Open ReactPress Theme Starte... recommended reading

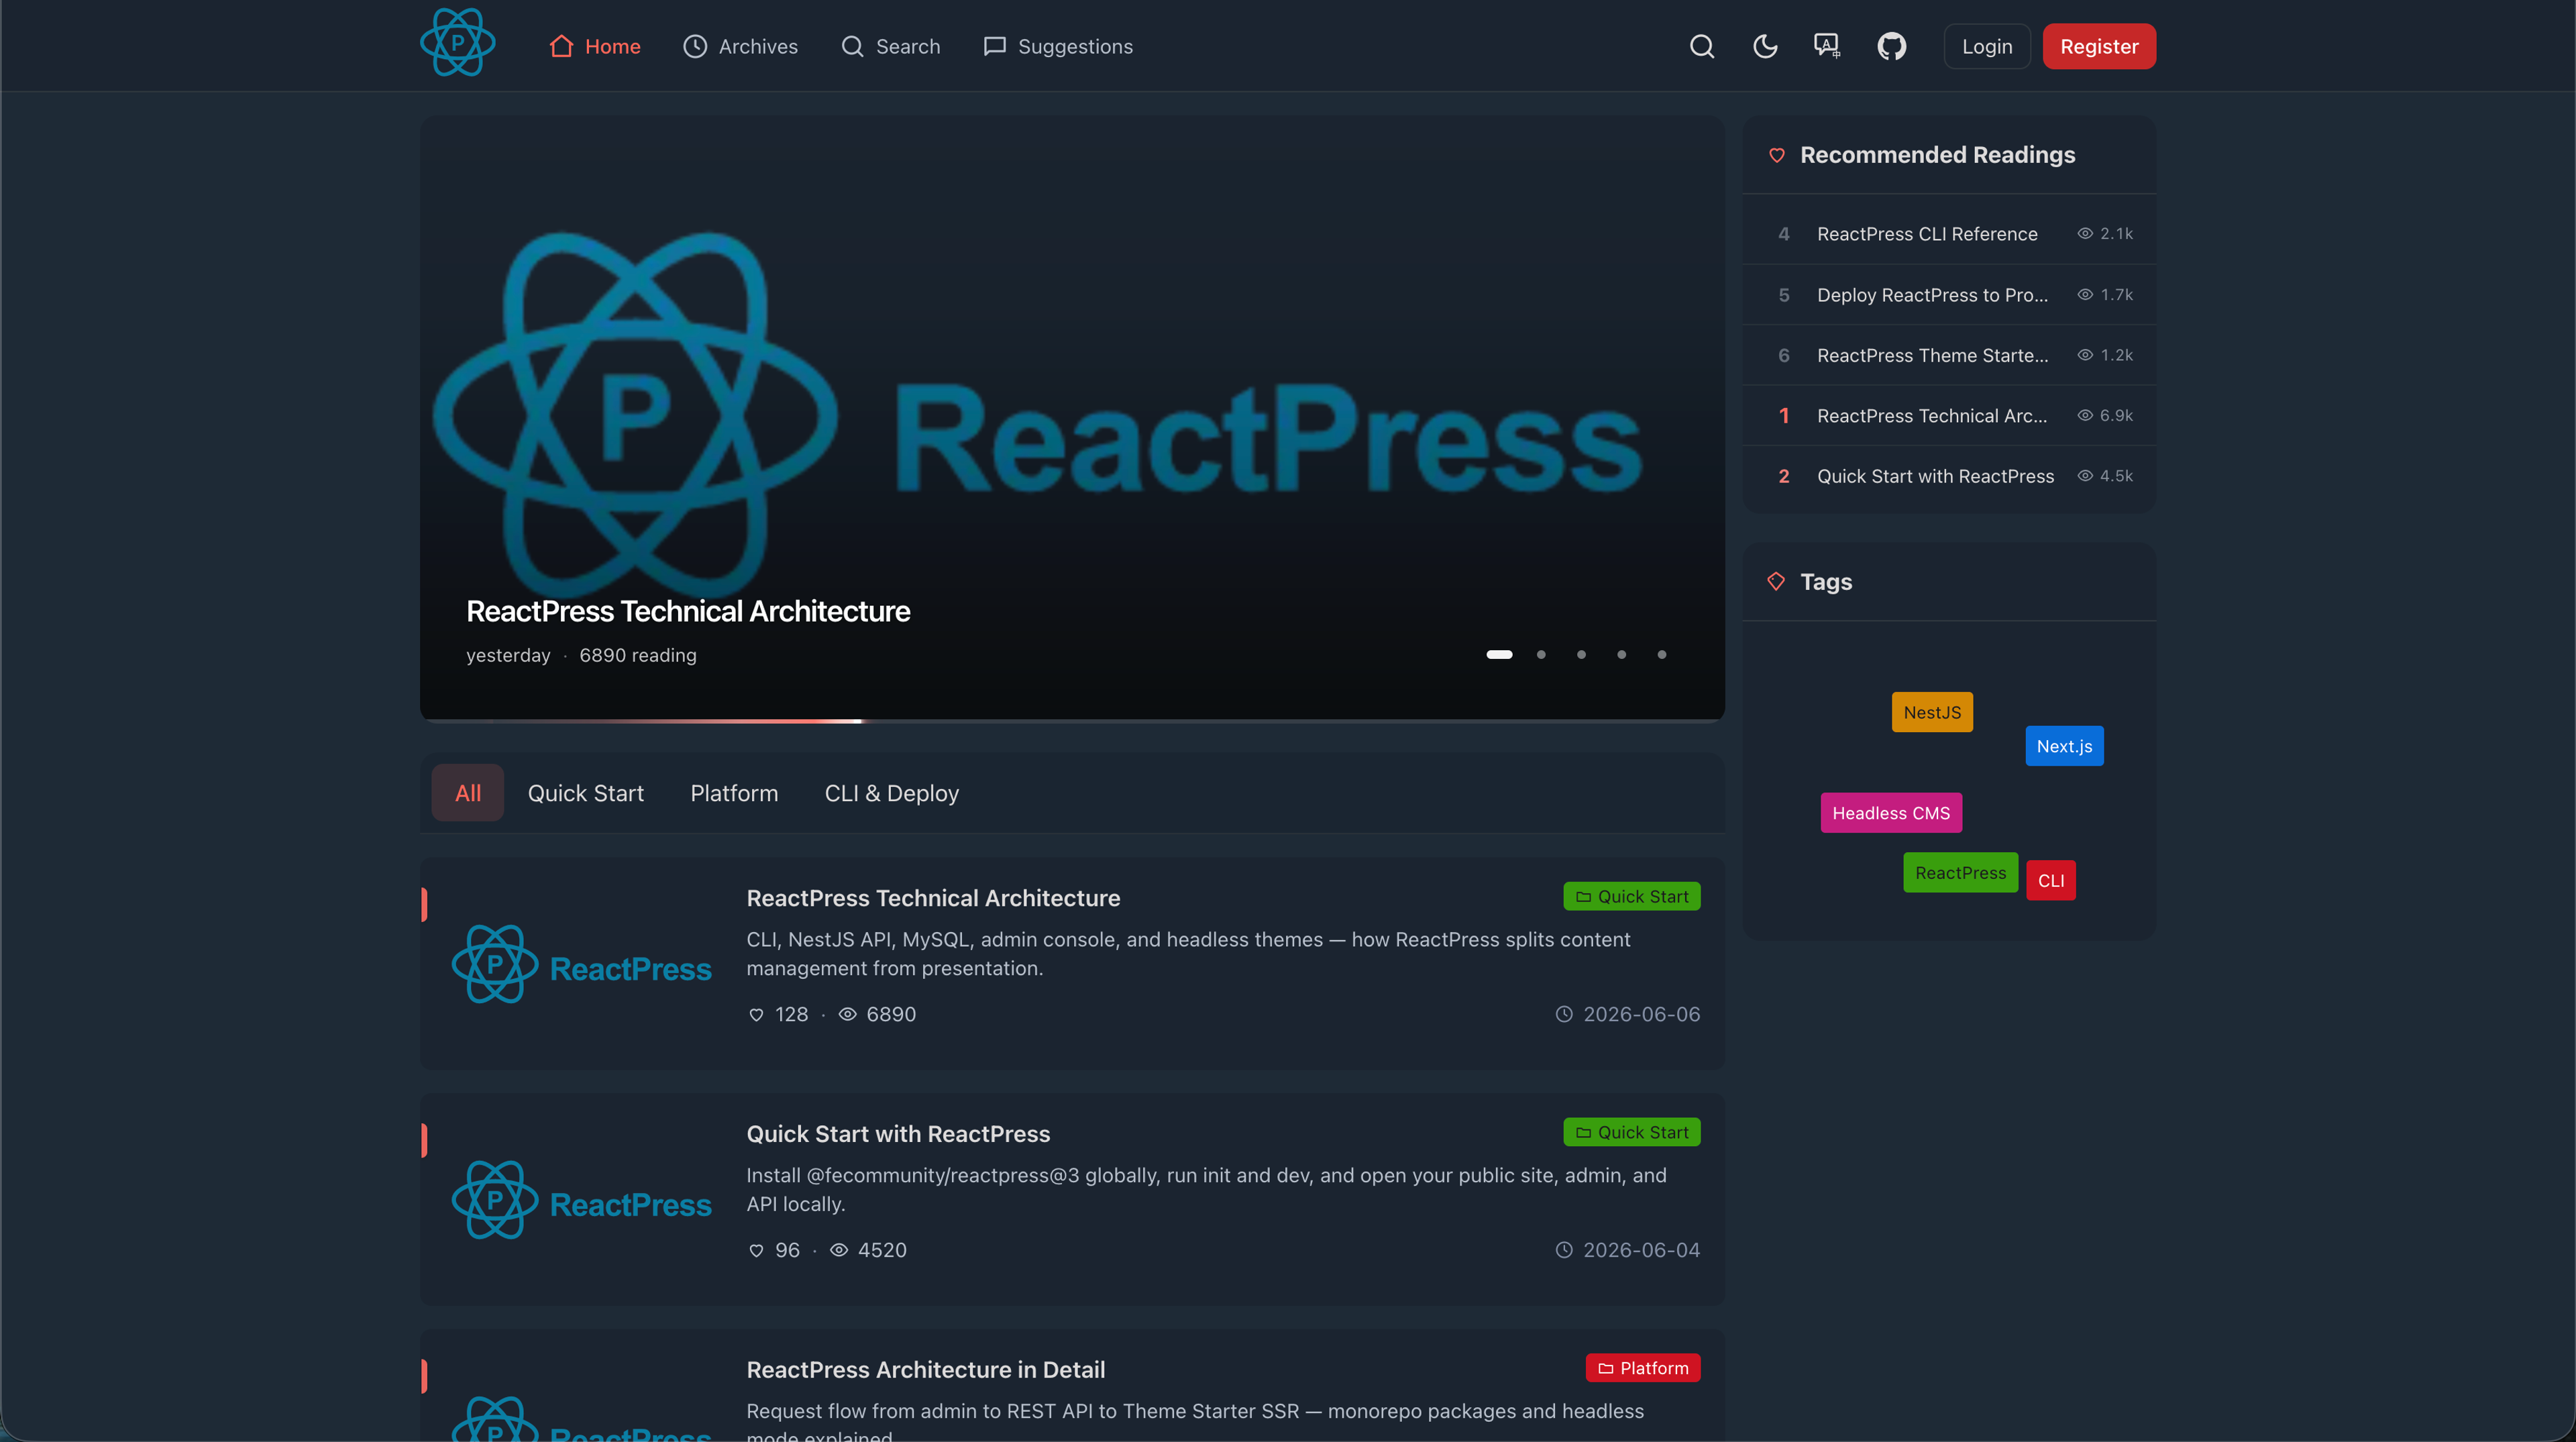[1949, 355]
